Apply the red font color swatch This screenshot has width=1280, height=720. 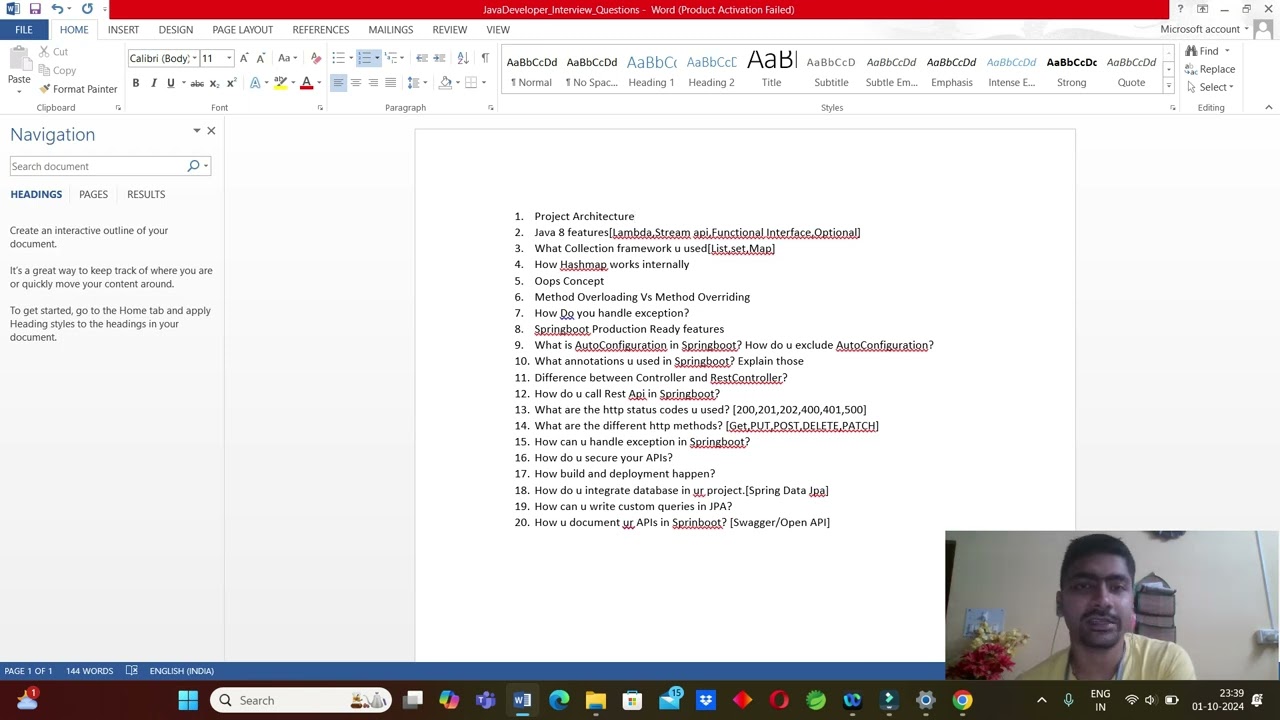(x=306, y=83)
